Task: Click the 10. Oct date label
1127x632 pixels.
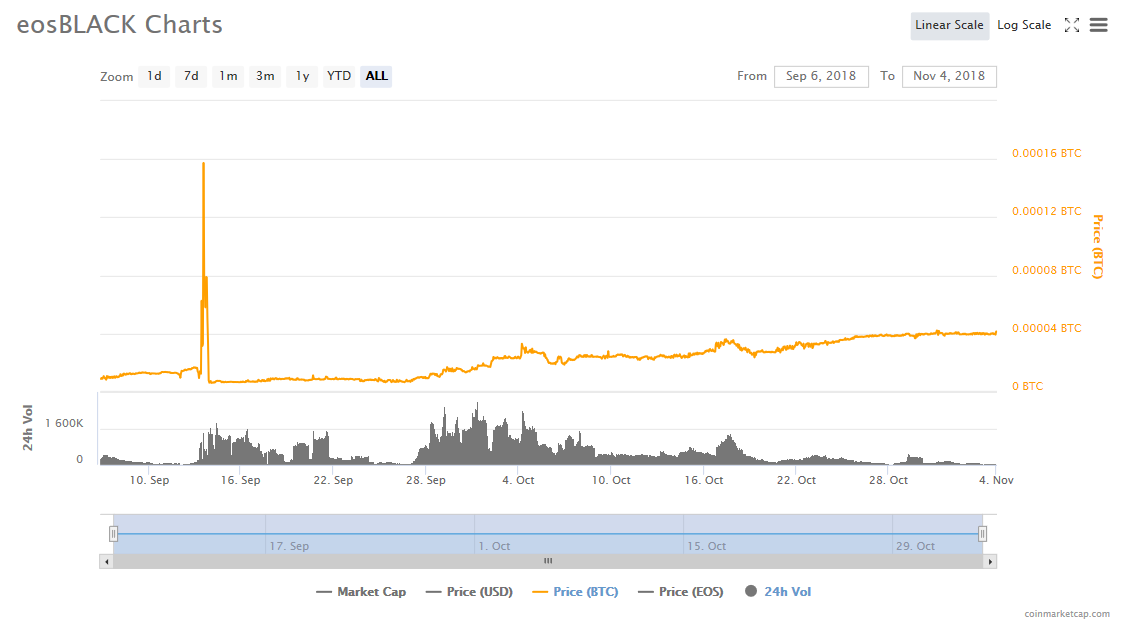Action: pyautogui.click(x=611, y=480)
